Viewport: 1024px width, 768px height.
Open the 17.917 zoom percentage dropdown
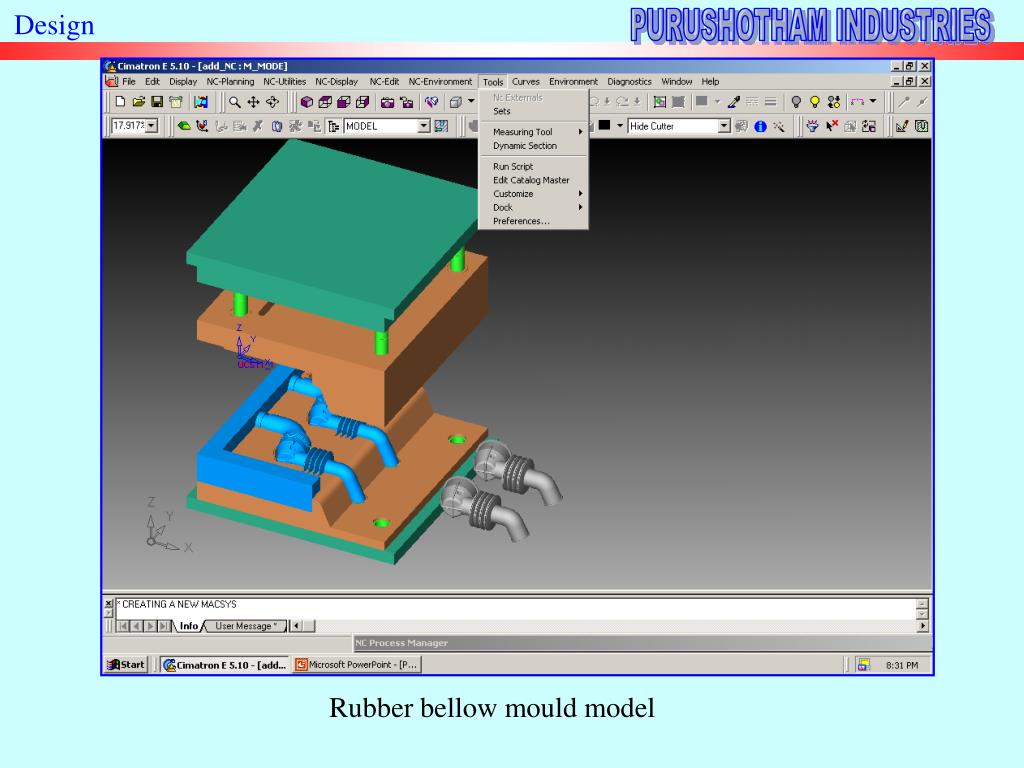pyautogui.click(x=152, y=125)
